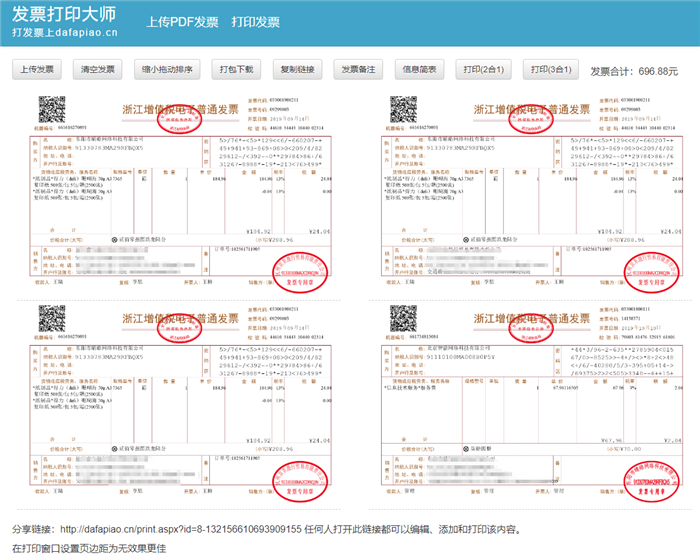Image resolution: width=700 pixels, height=560 pixels.
Task: Click the 发票专用章 red seal on bottom-right invoice
Action: point(651,481)
